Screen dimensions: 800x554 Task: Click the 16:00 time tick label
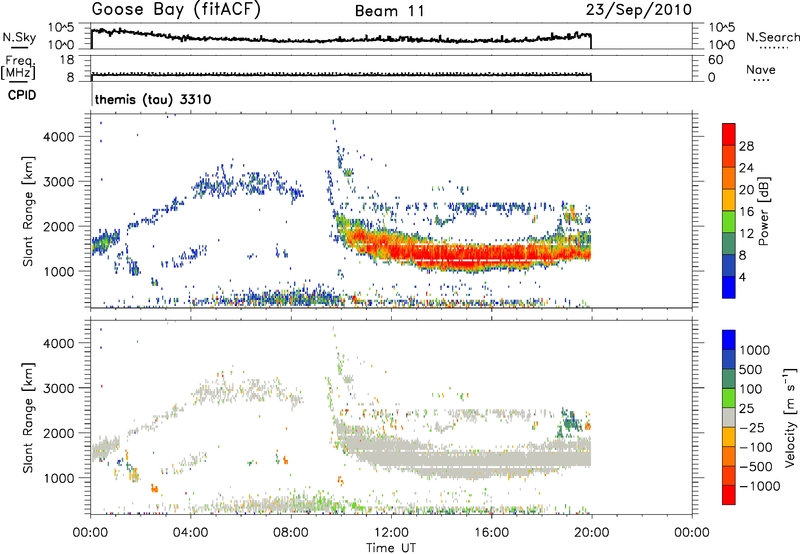[x=491, y=533]
